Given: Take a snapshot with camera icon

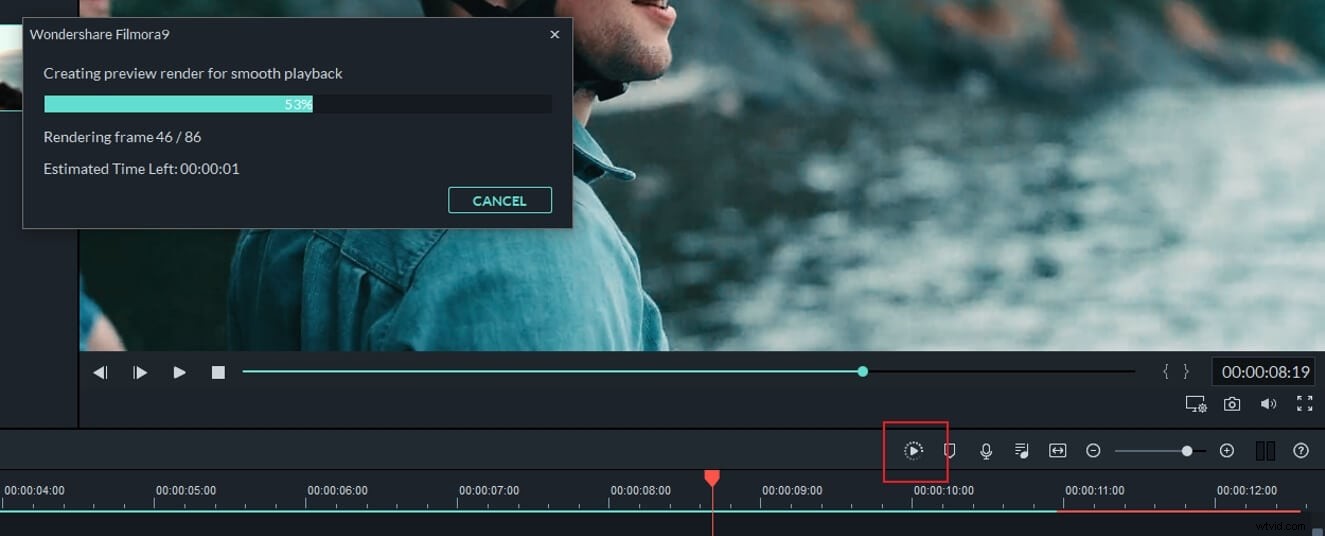Looking at the screenshot, I should (x=1232, y=404).
